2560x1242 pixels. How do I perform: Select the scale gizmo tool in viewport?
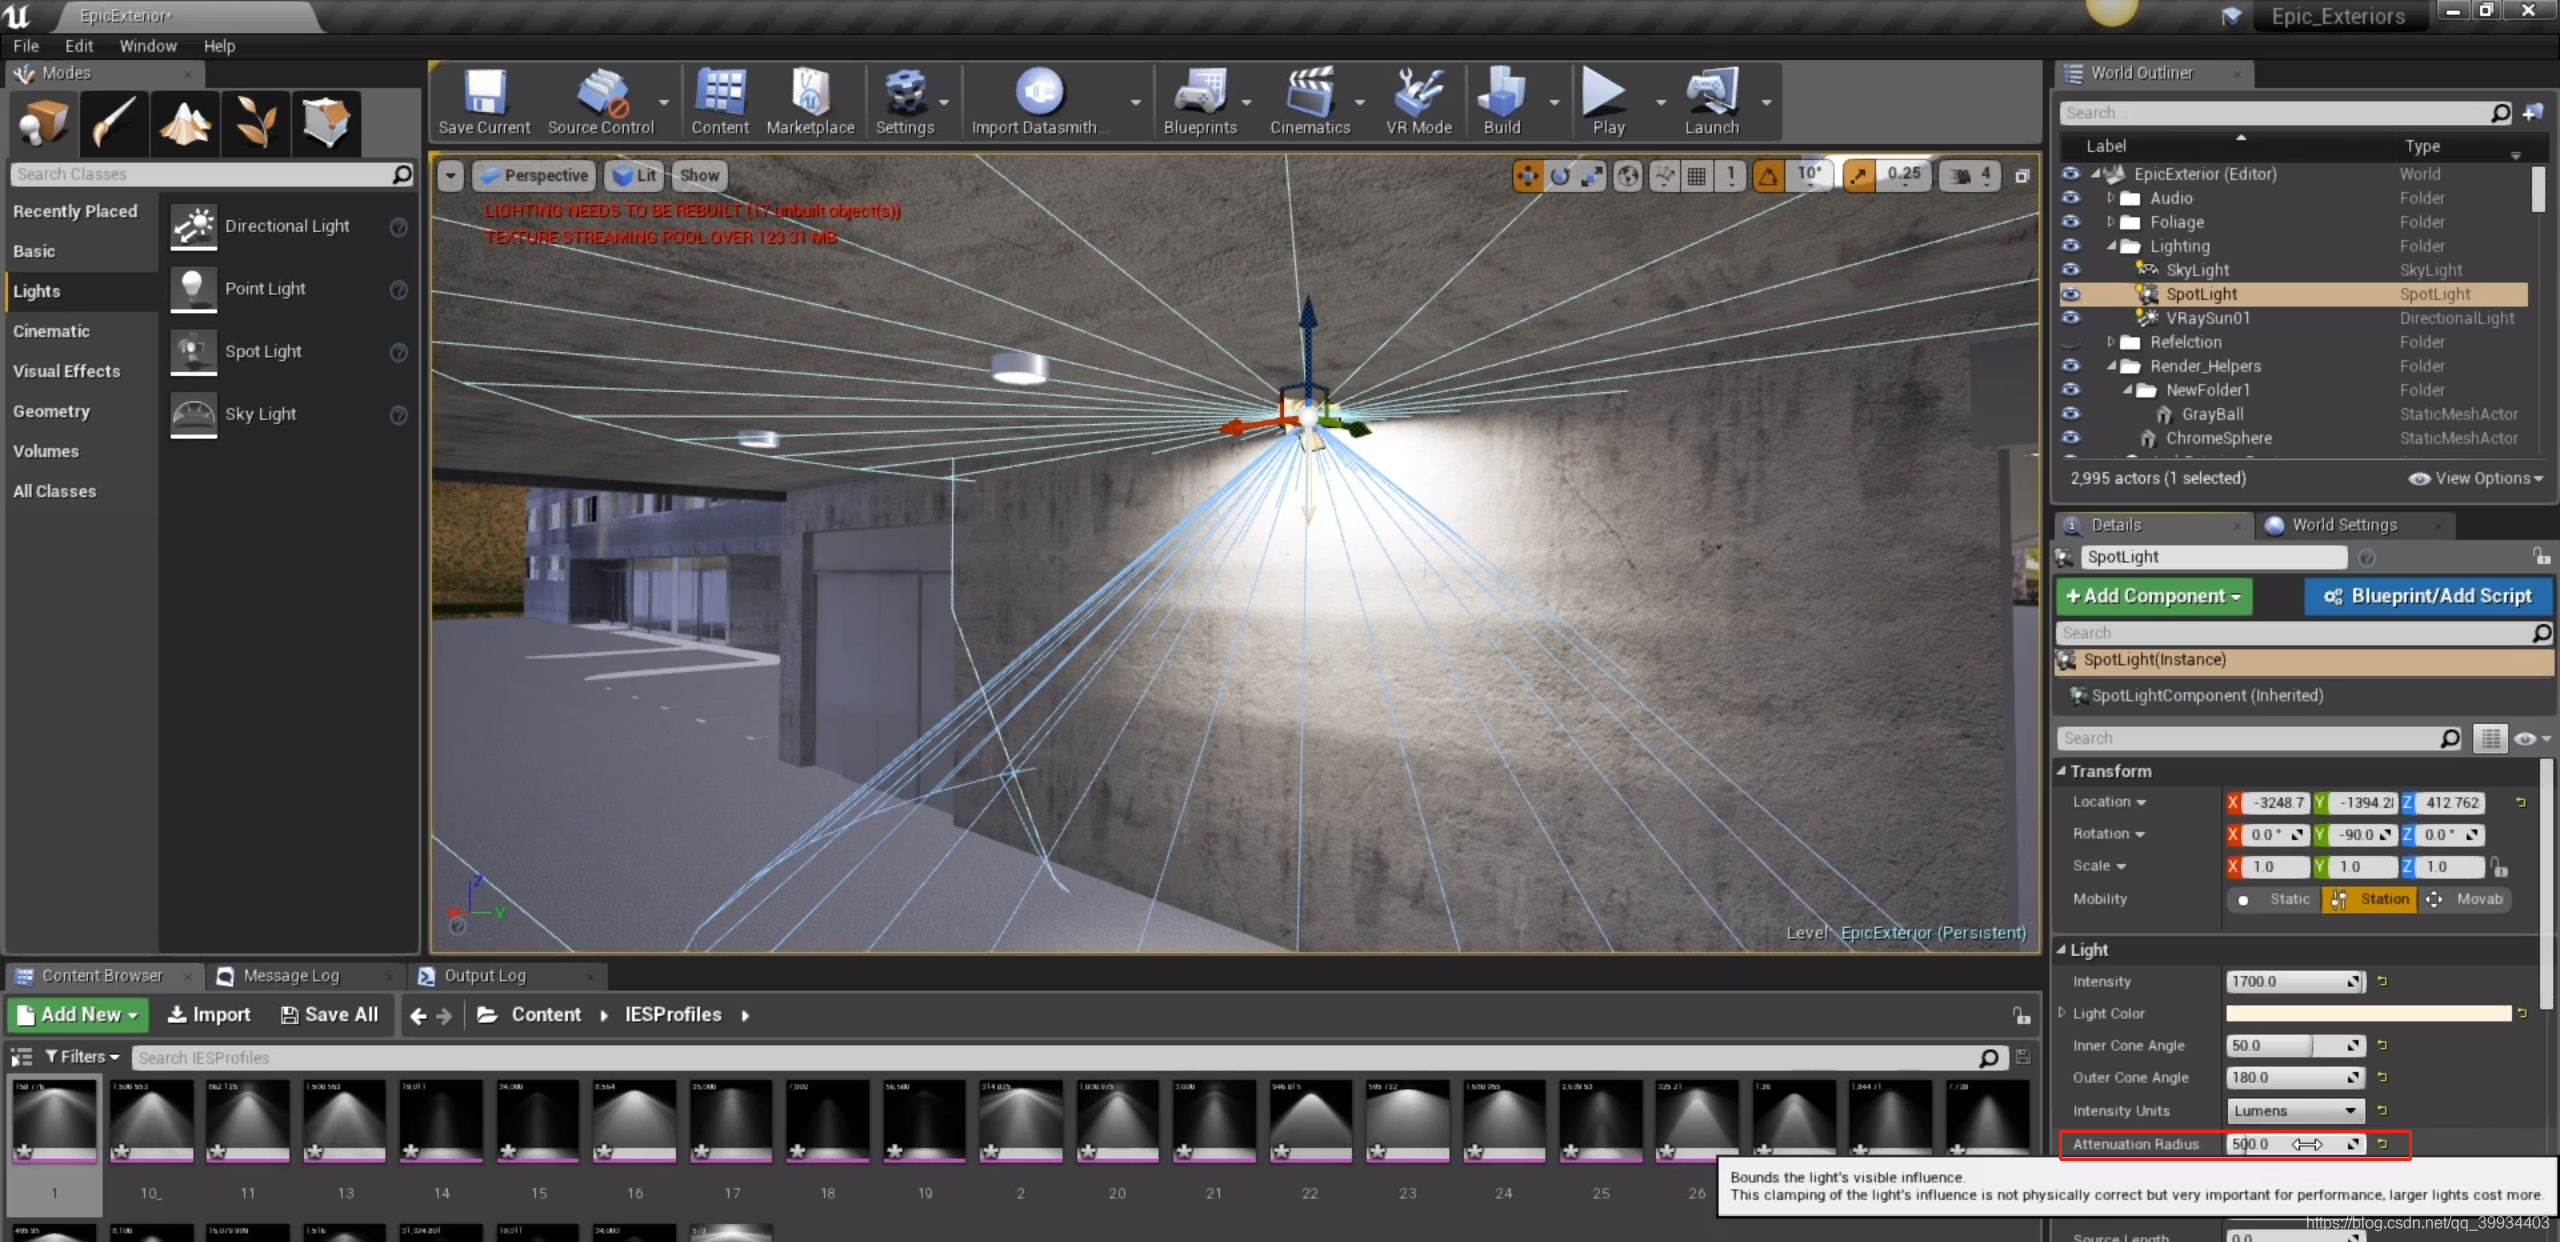[1592, 176]
